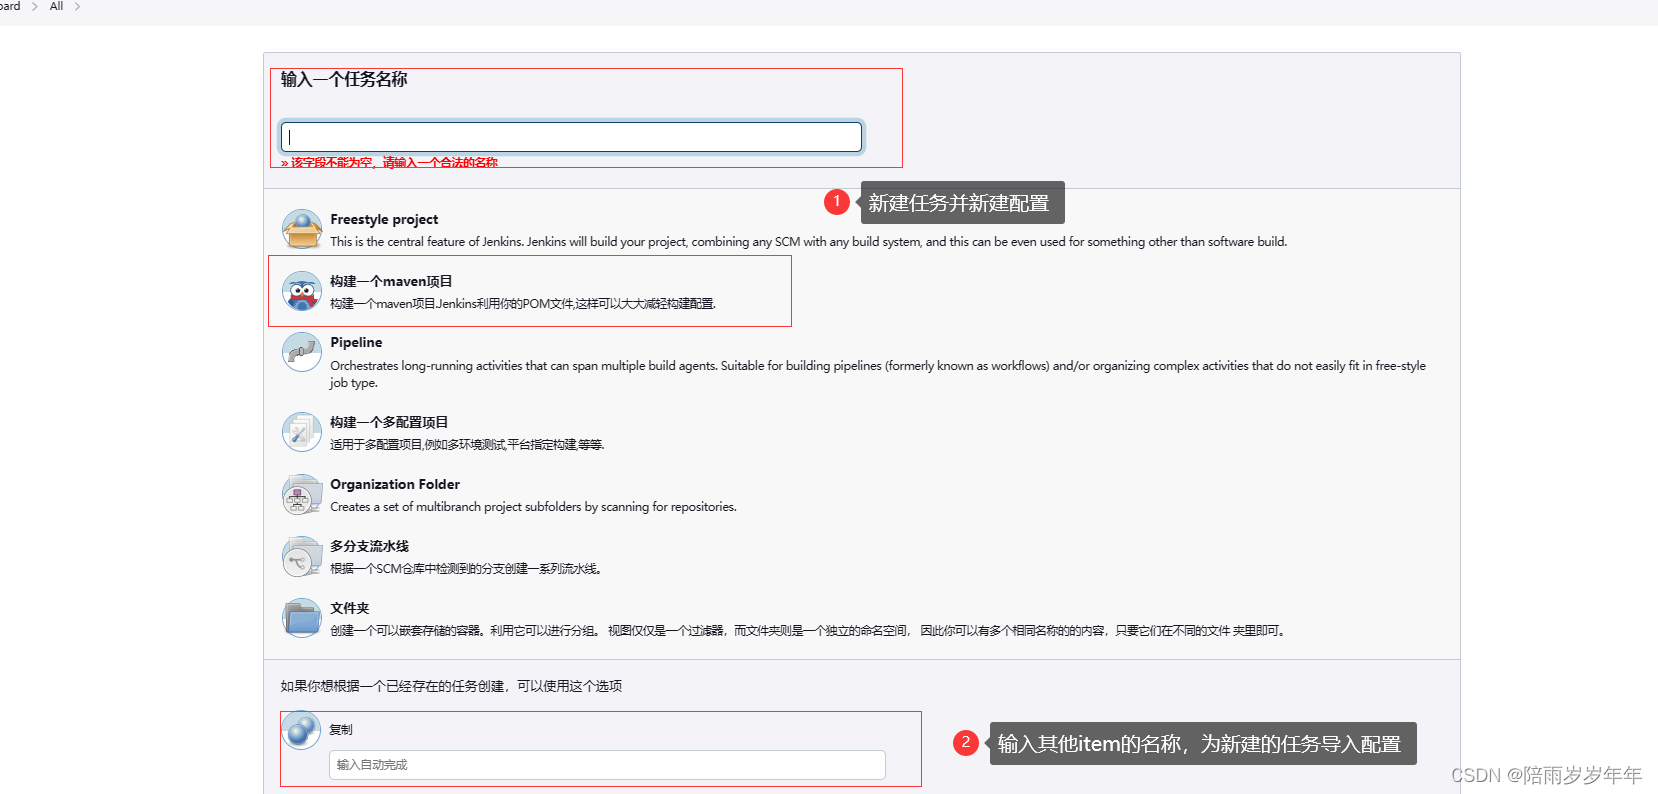Click the copy-from 输入自动完成 field
Viewport: 1658px width, 794px height.
coord(607,765)
